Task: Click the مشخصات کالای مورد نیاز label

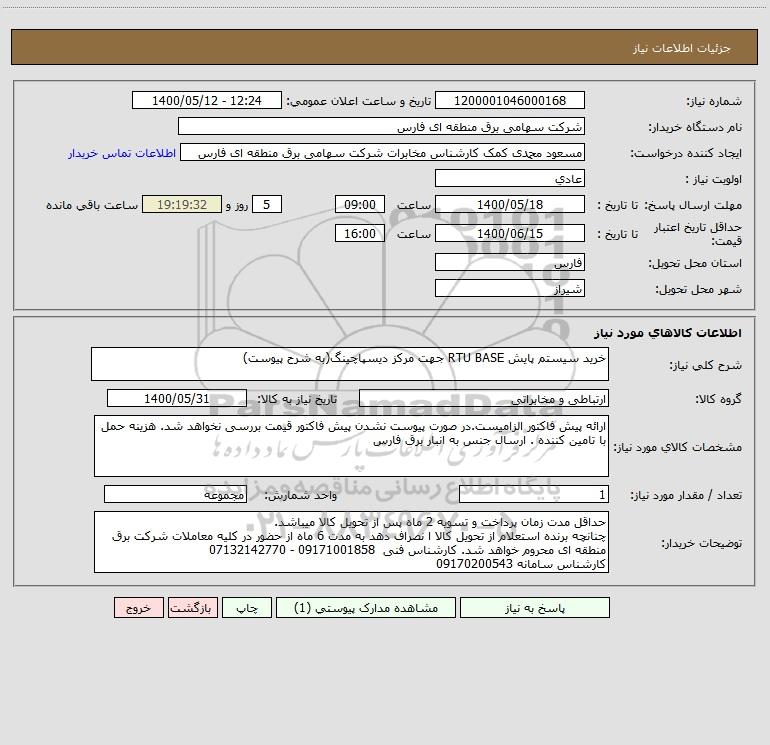Action: (678, 447)
